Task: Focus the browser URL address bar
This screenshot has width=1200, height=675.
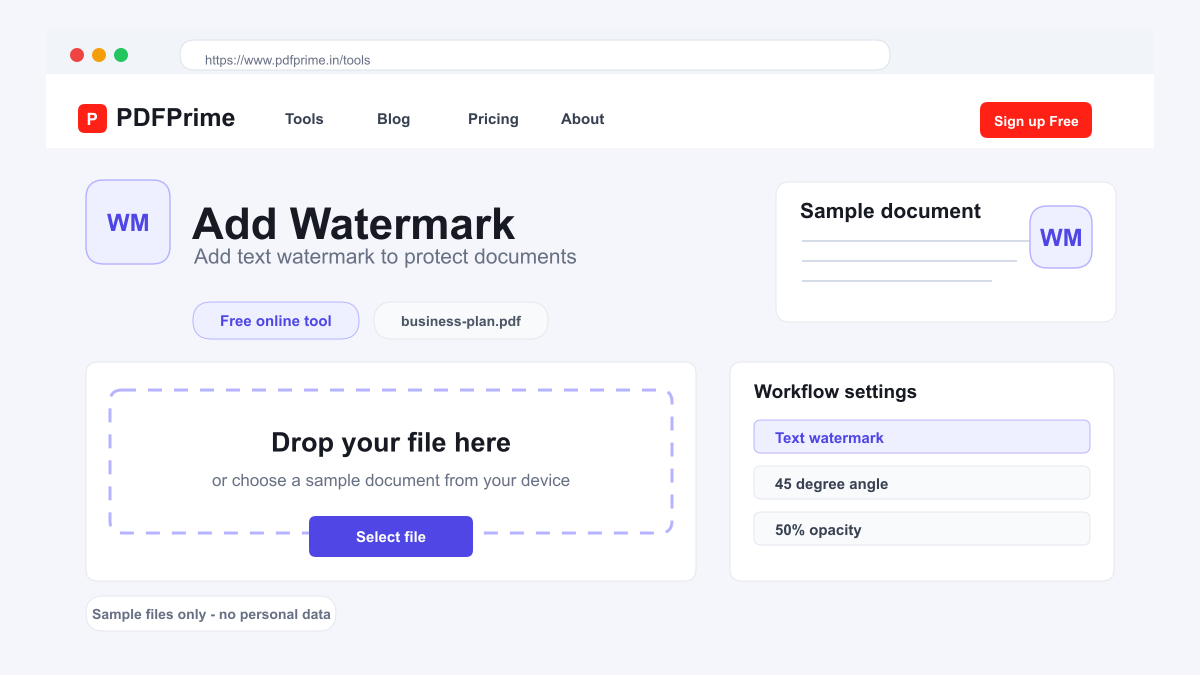Action: [x=535, y=56]
